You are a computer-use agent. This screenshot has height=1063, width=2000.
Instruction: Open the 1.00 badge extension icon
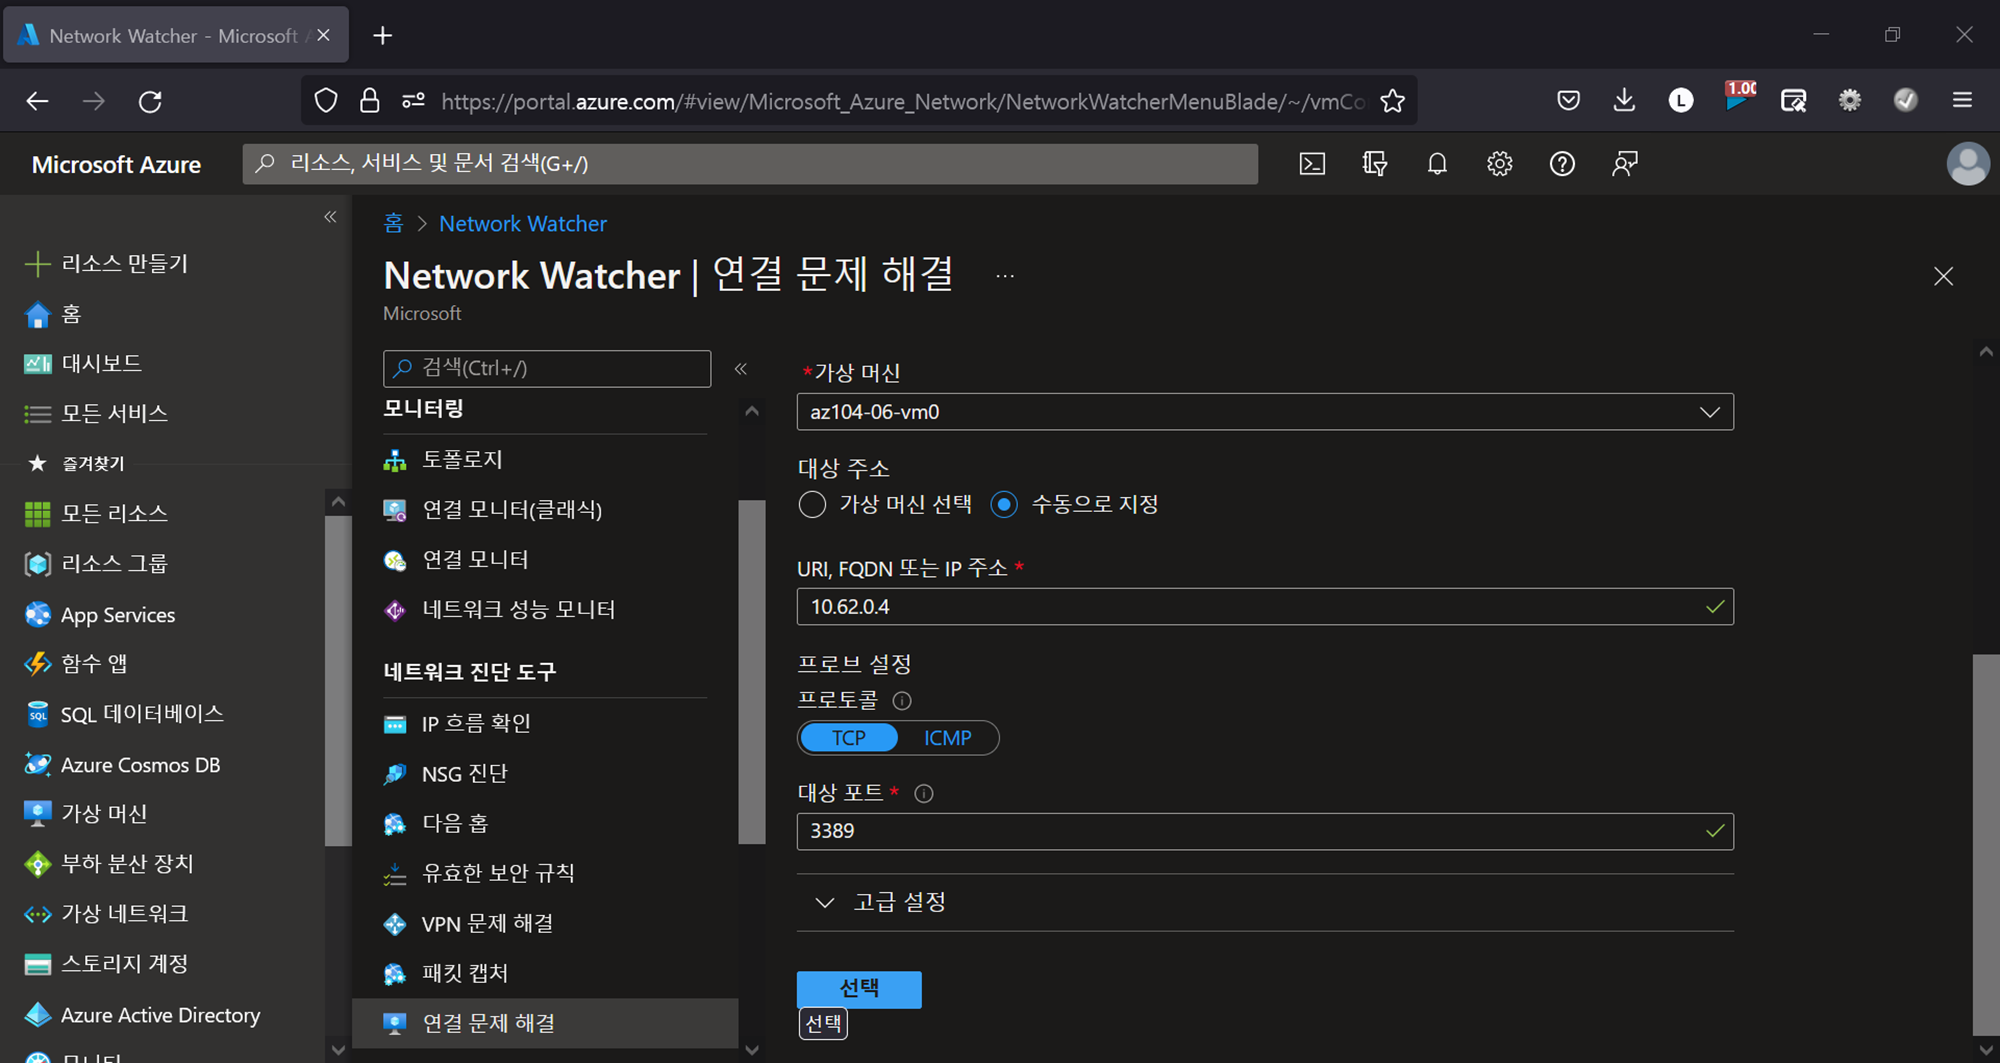click(1738, 97)
